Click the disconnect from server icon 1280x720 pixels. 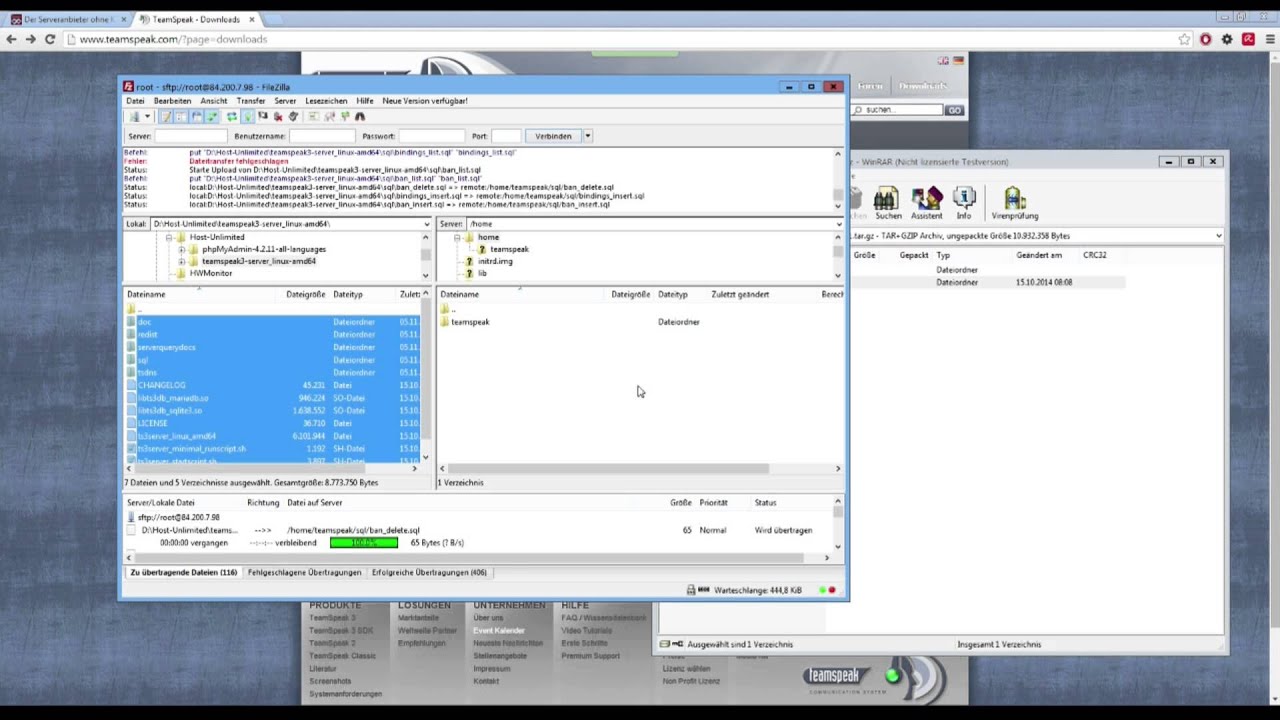click(278, 116)
